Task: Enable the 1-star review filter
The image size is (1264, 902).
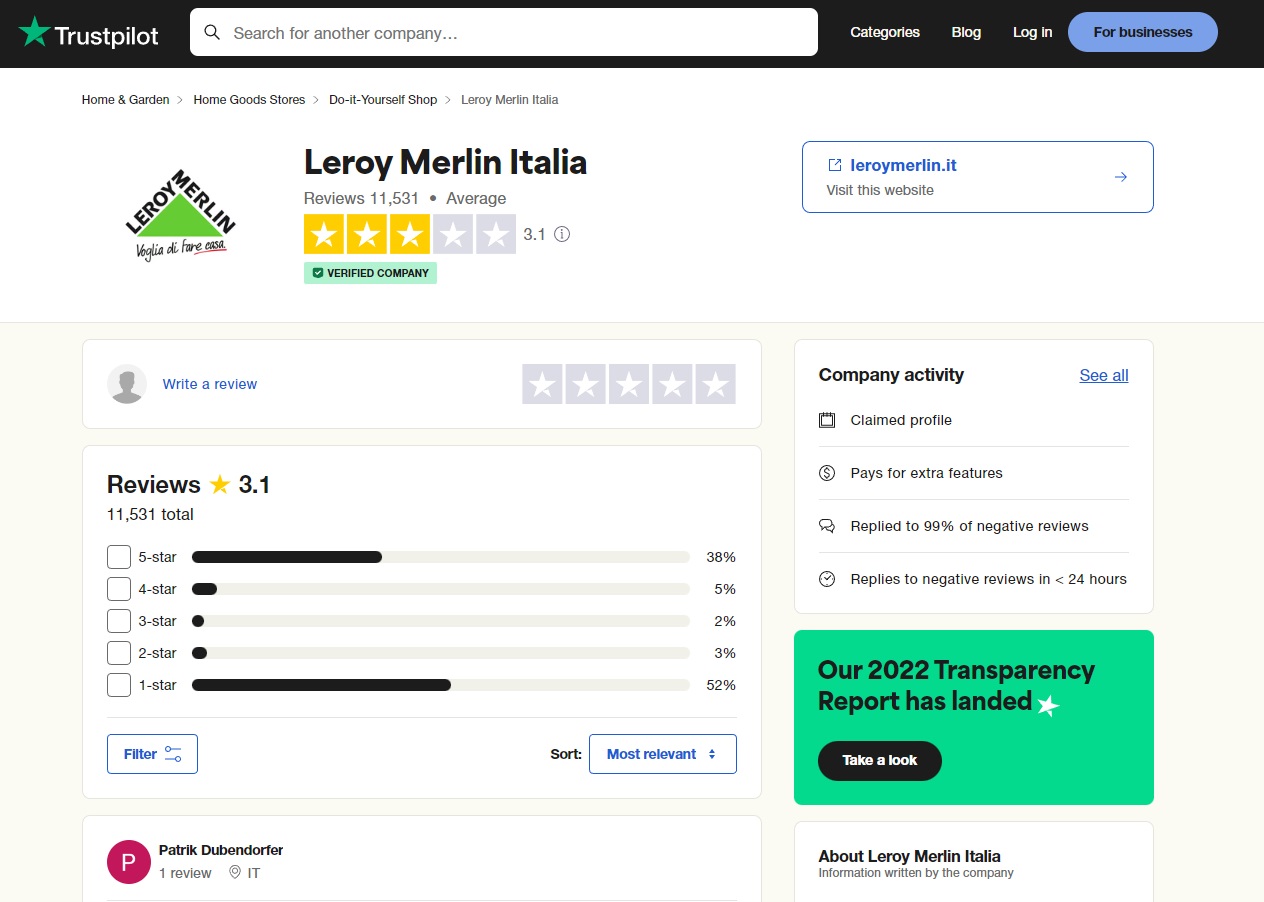Action: [119, 685]
